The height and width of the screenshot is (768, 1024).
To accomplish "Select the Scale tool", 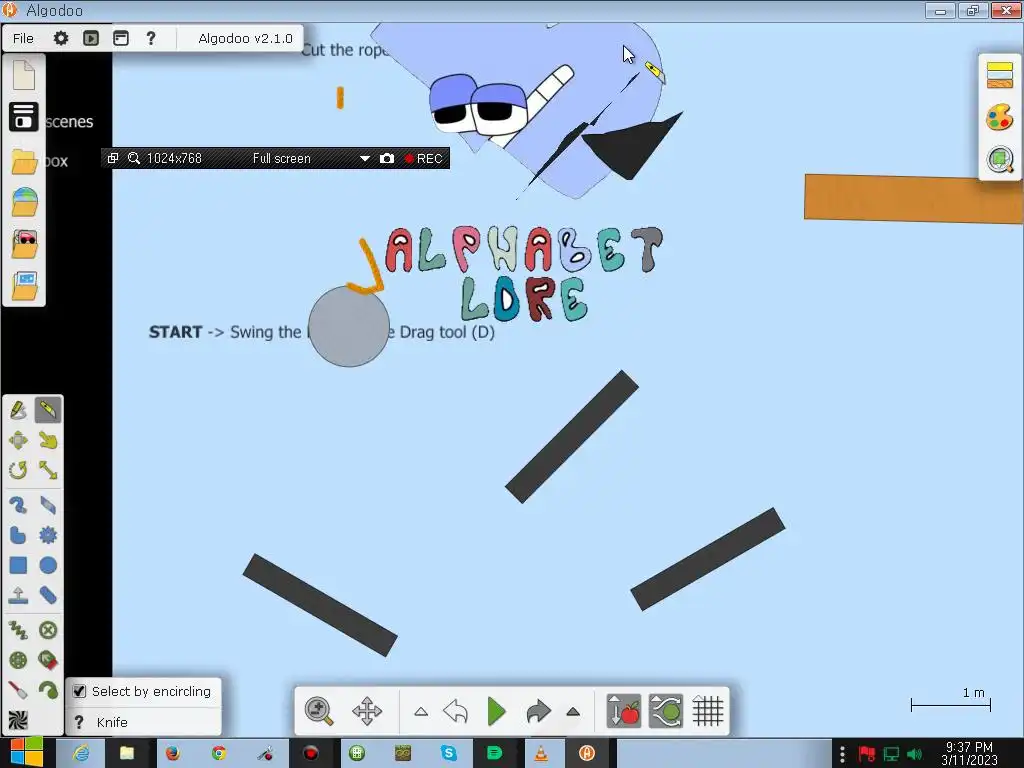I will click(x=48, y=470).
